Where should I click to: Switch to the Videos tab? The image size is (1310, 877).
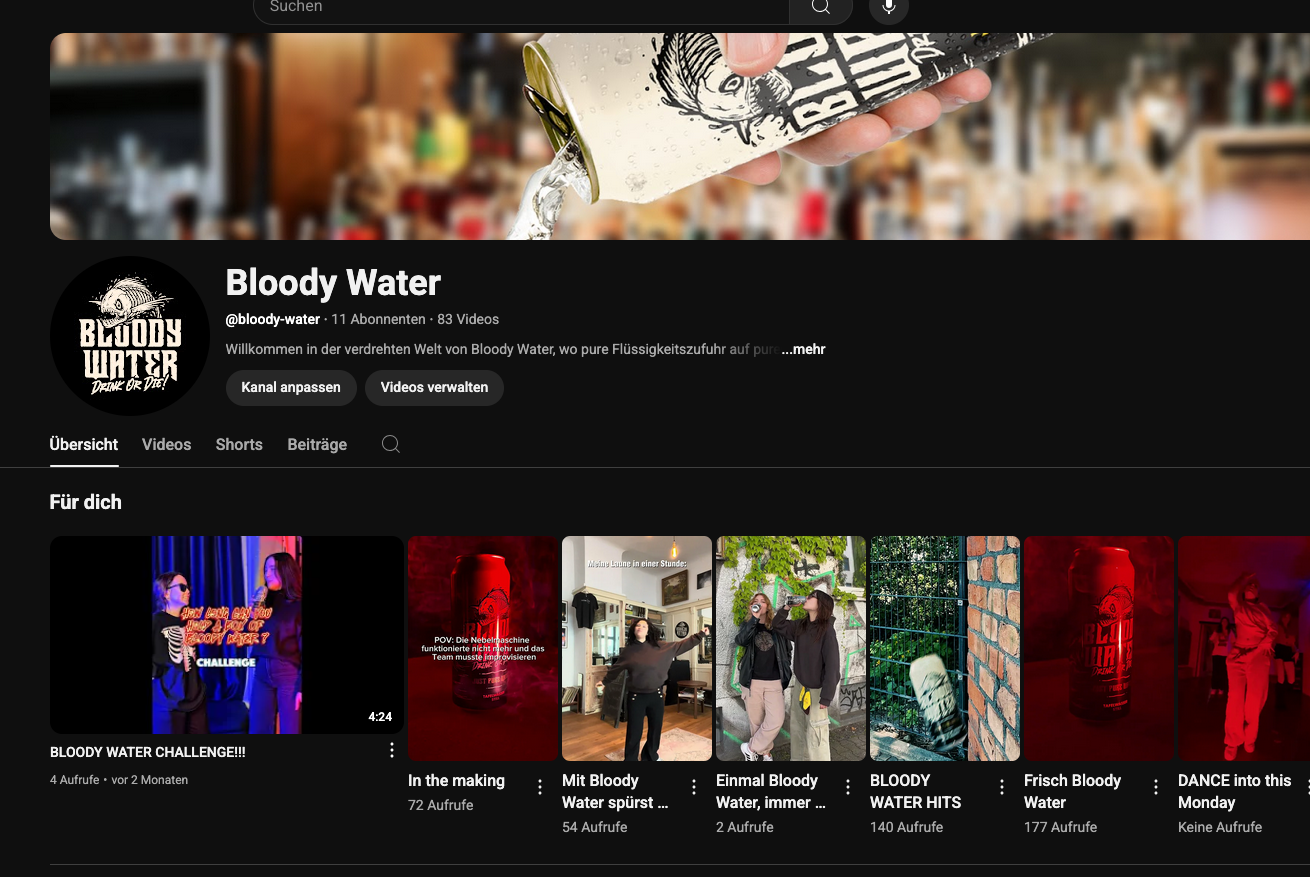click(x=166, y=445)
